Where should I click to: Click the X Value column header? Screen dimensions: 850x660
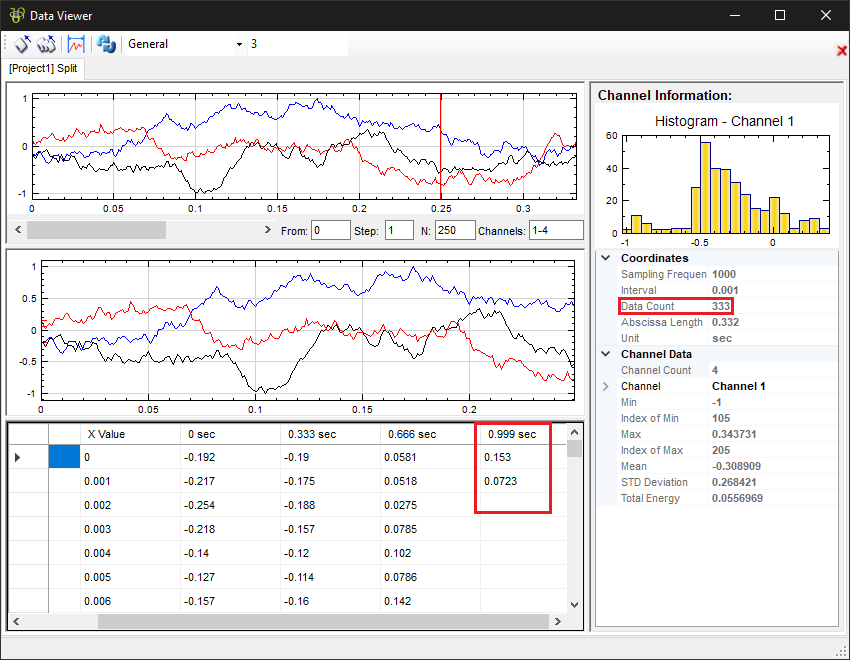click(114, 434)
